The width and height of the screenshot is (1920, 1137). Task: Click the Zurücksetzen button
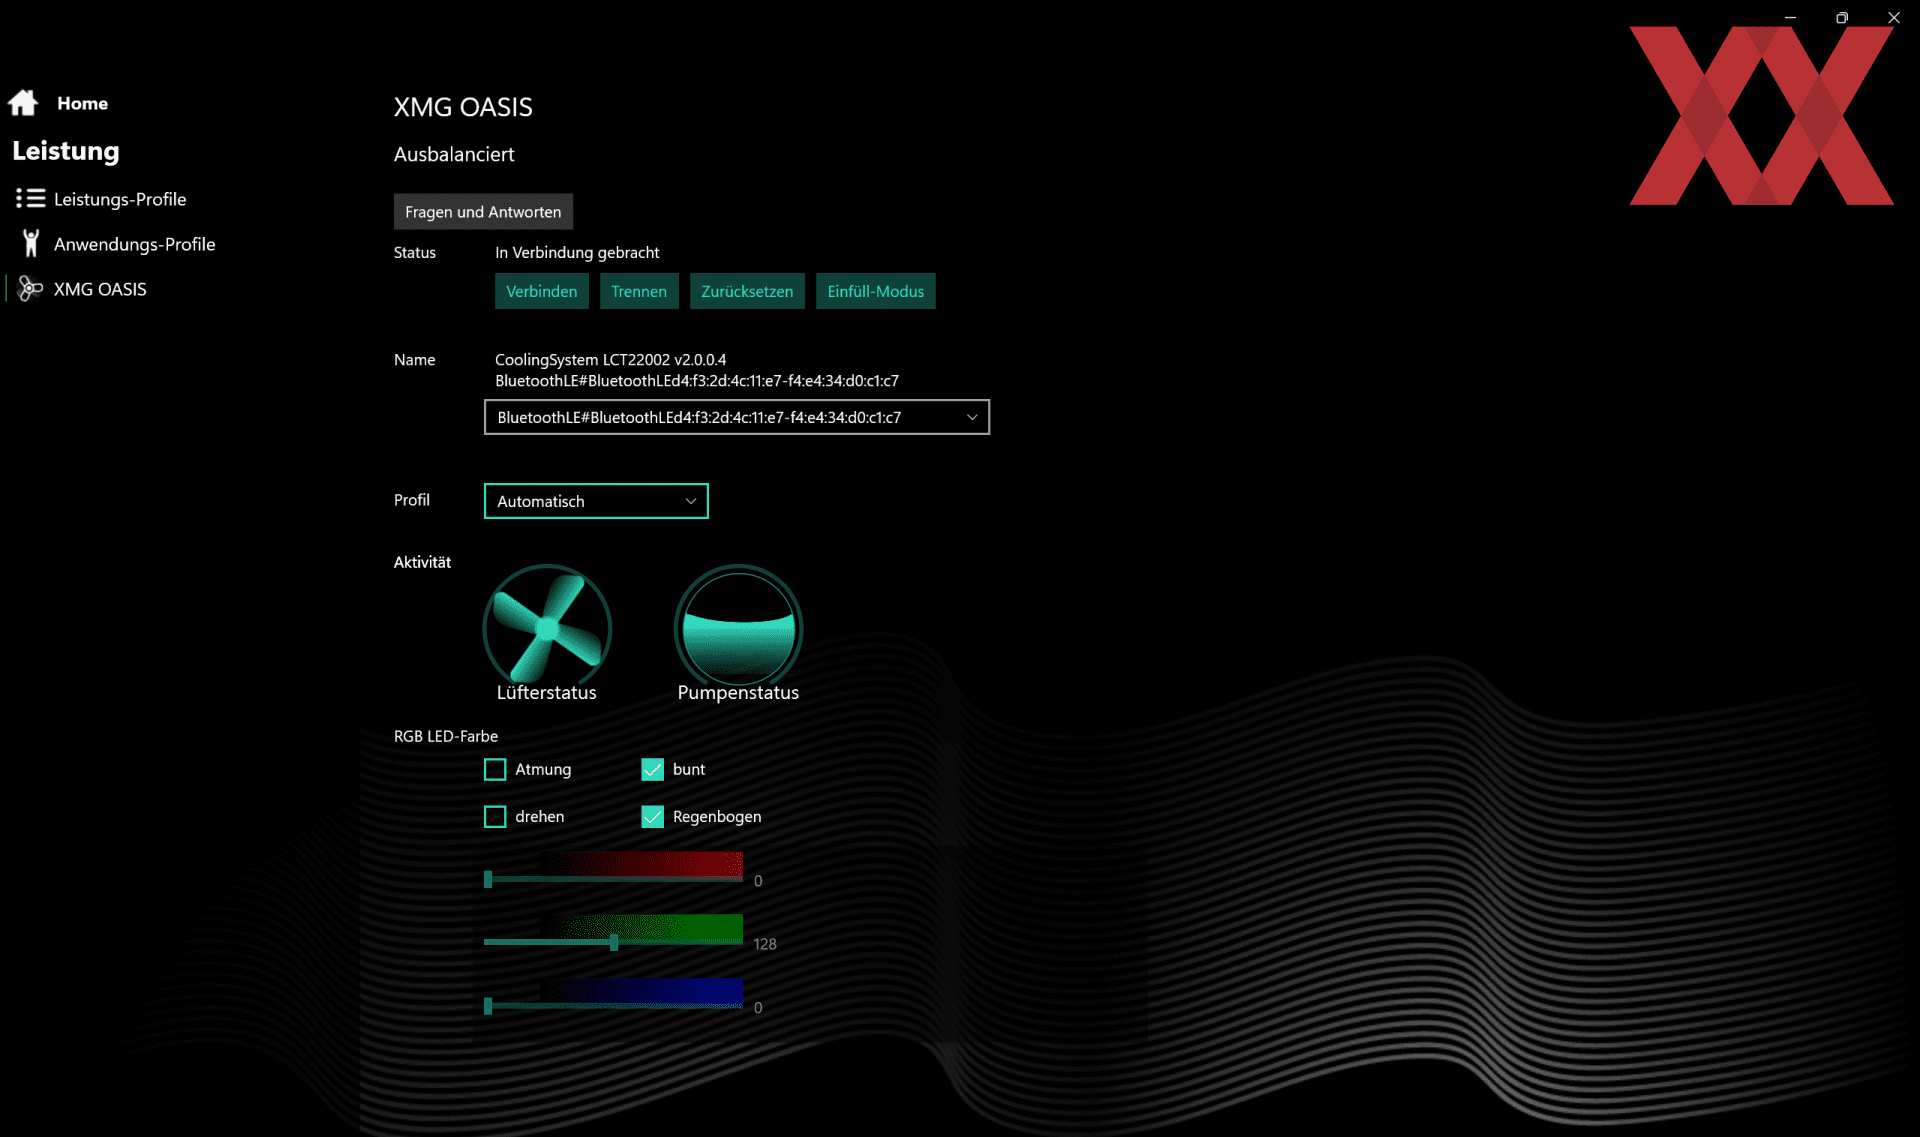[747, 291]
